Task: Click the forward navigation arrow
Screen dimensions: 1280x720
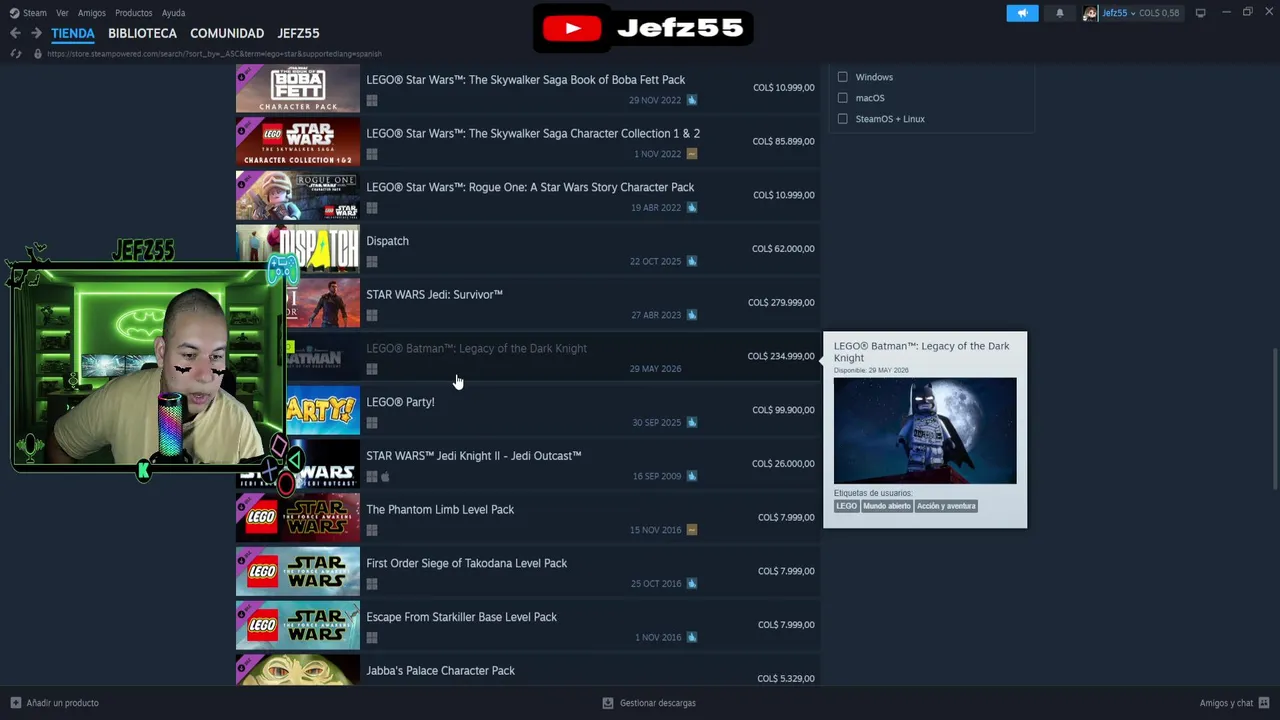Action: 36,33
